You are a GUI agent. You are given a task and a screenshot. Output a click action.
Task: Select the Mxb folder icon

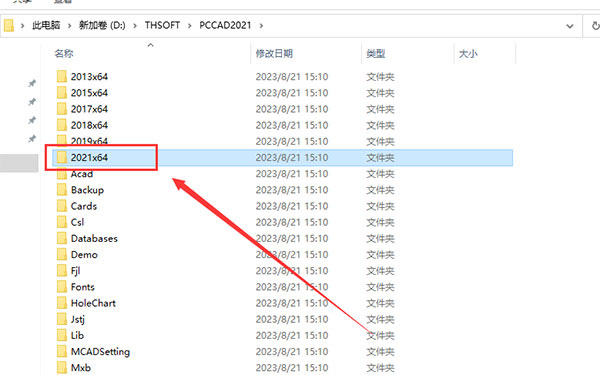tap(62, 368)
